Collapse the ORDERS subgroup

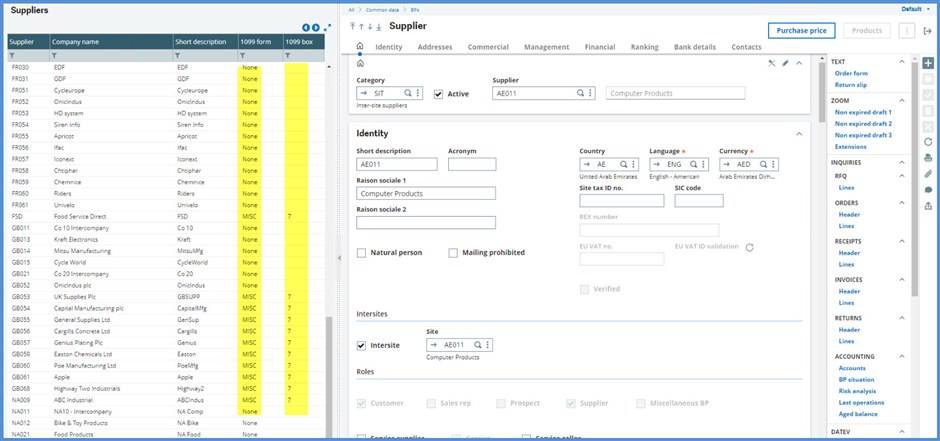(x=902, y=203)
